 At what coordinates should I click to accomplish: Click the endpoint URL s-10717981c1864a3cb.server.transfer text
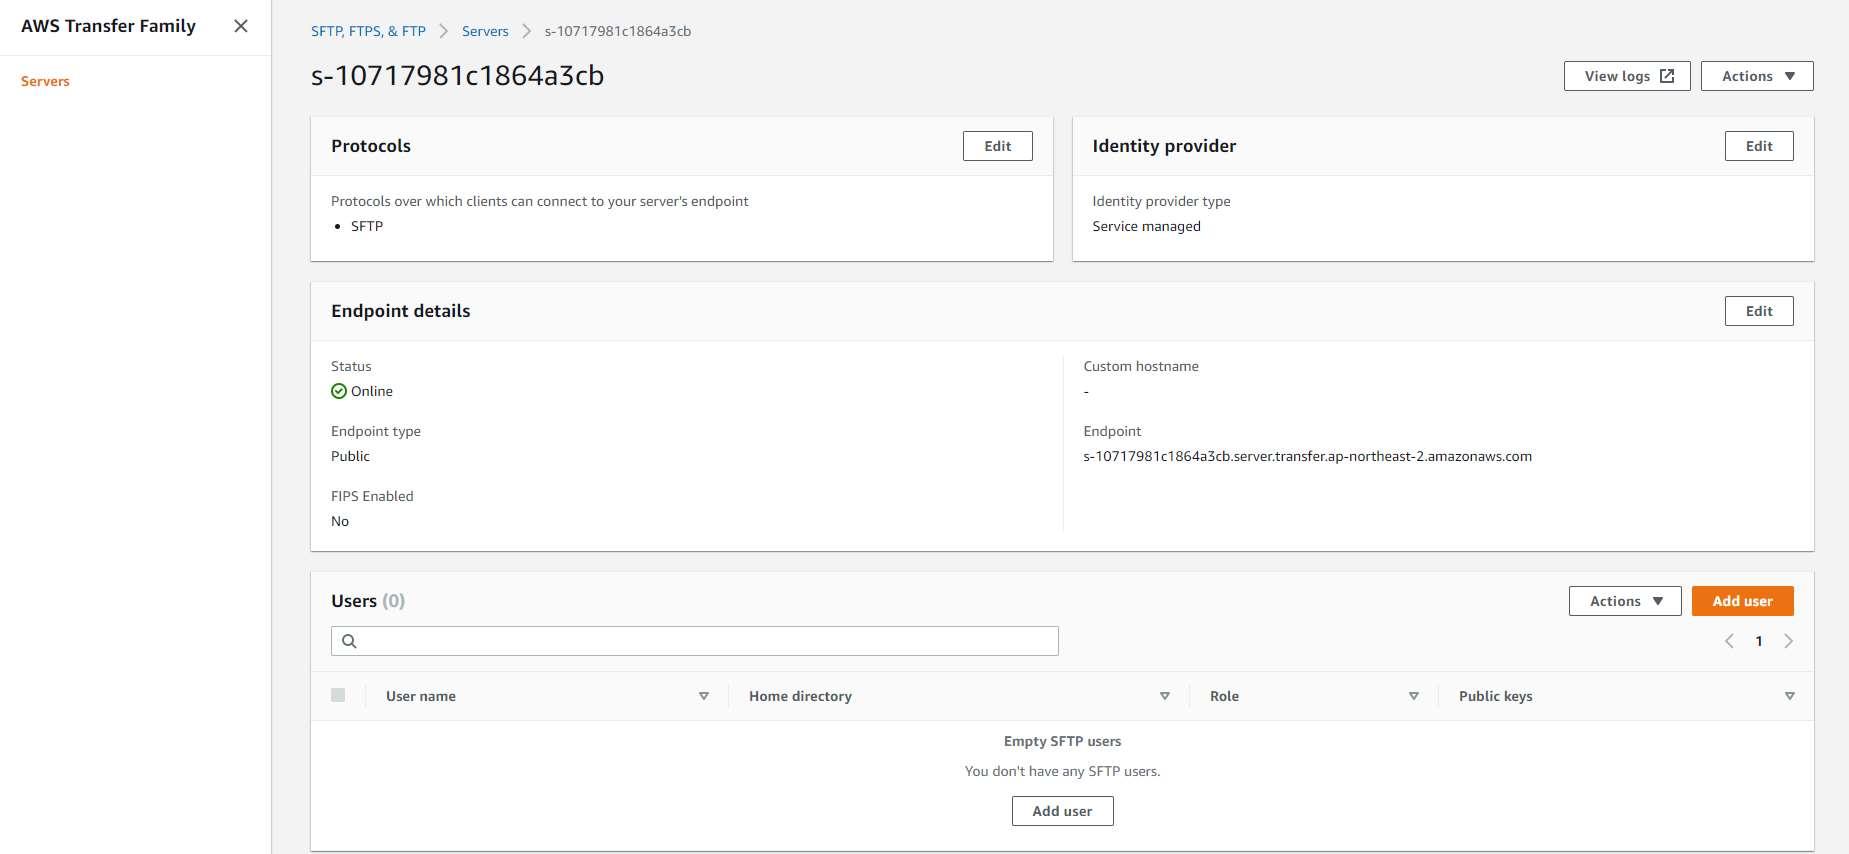tap(1307, 456)
